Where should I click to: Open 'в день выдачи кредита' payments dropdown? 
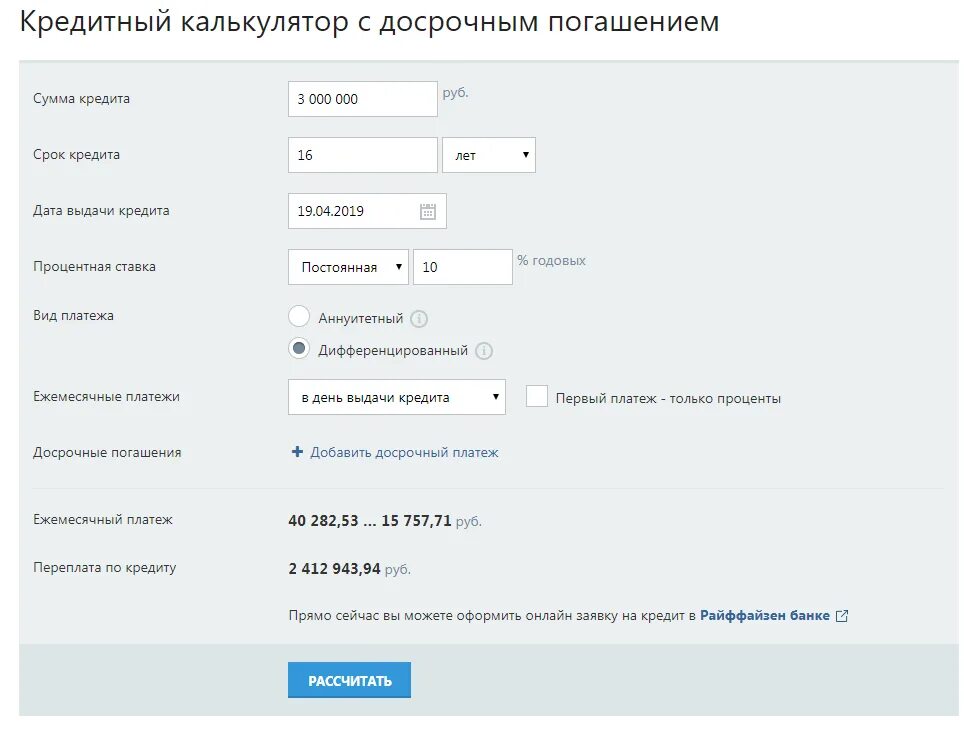click(x=396, y=397)
